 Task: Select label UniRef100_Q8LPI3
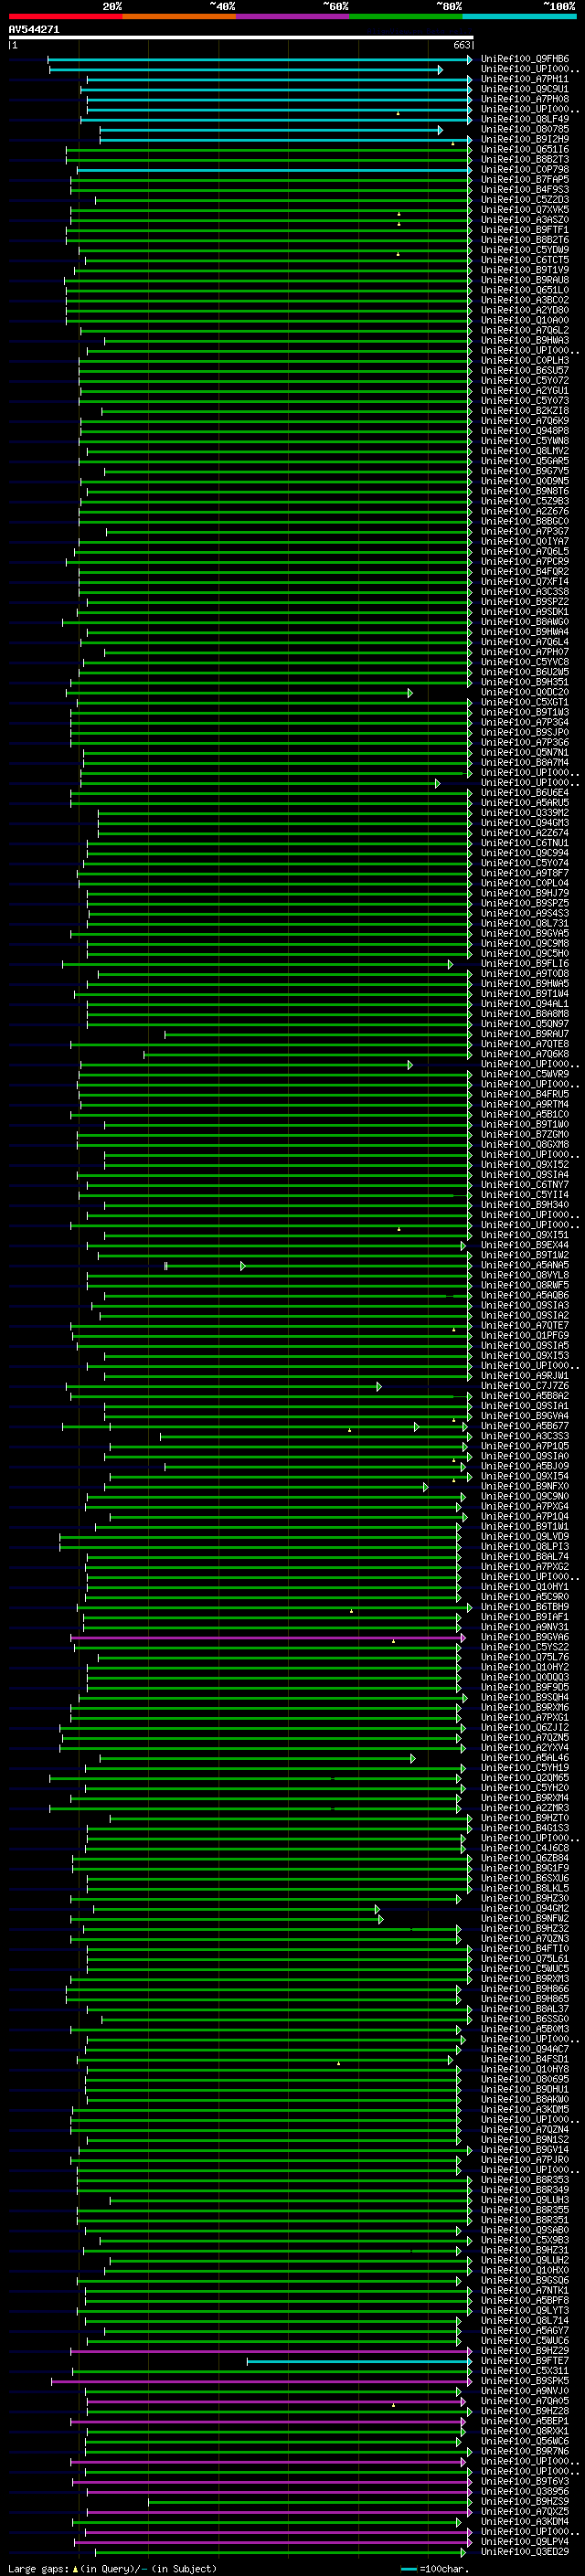click(x=525, y=1547)
